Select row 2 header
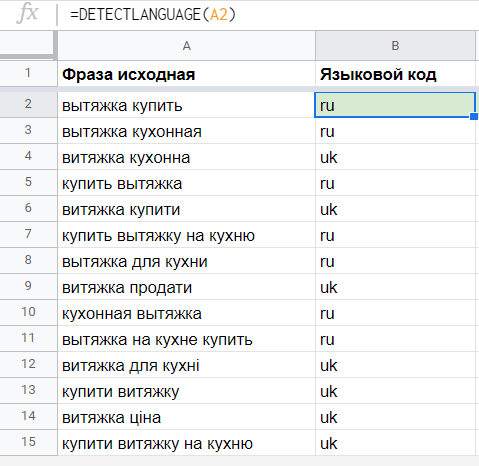 pos(28,104)
